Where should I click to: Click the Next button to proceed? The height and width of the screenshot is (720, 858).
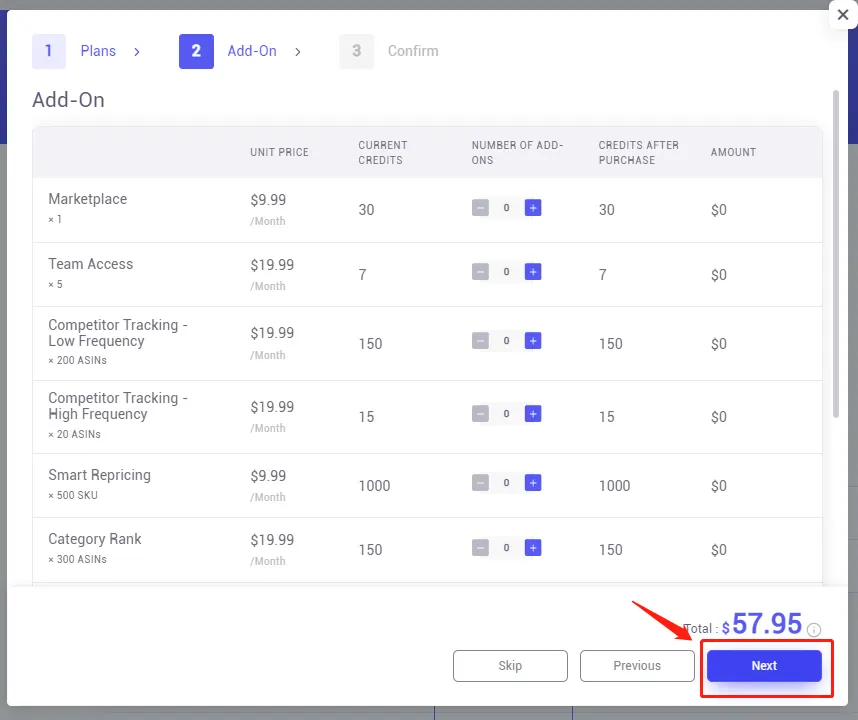[x=764, y=665]
